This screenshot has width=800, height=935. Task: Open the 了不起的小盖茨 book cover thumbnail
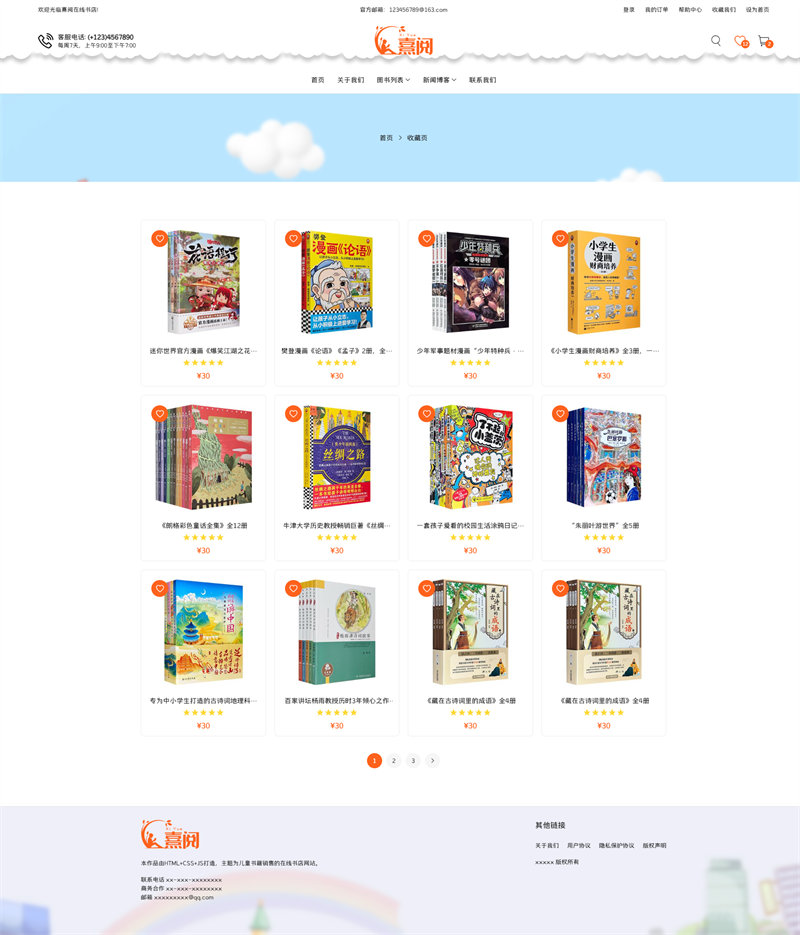471,457
